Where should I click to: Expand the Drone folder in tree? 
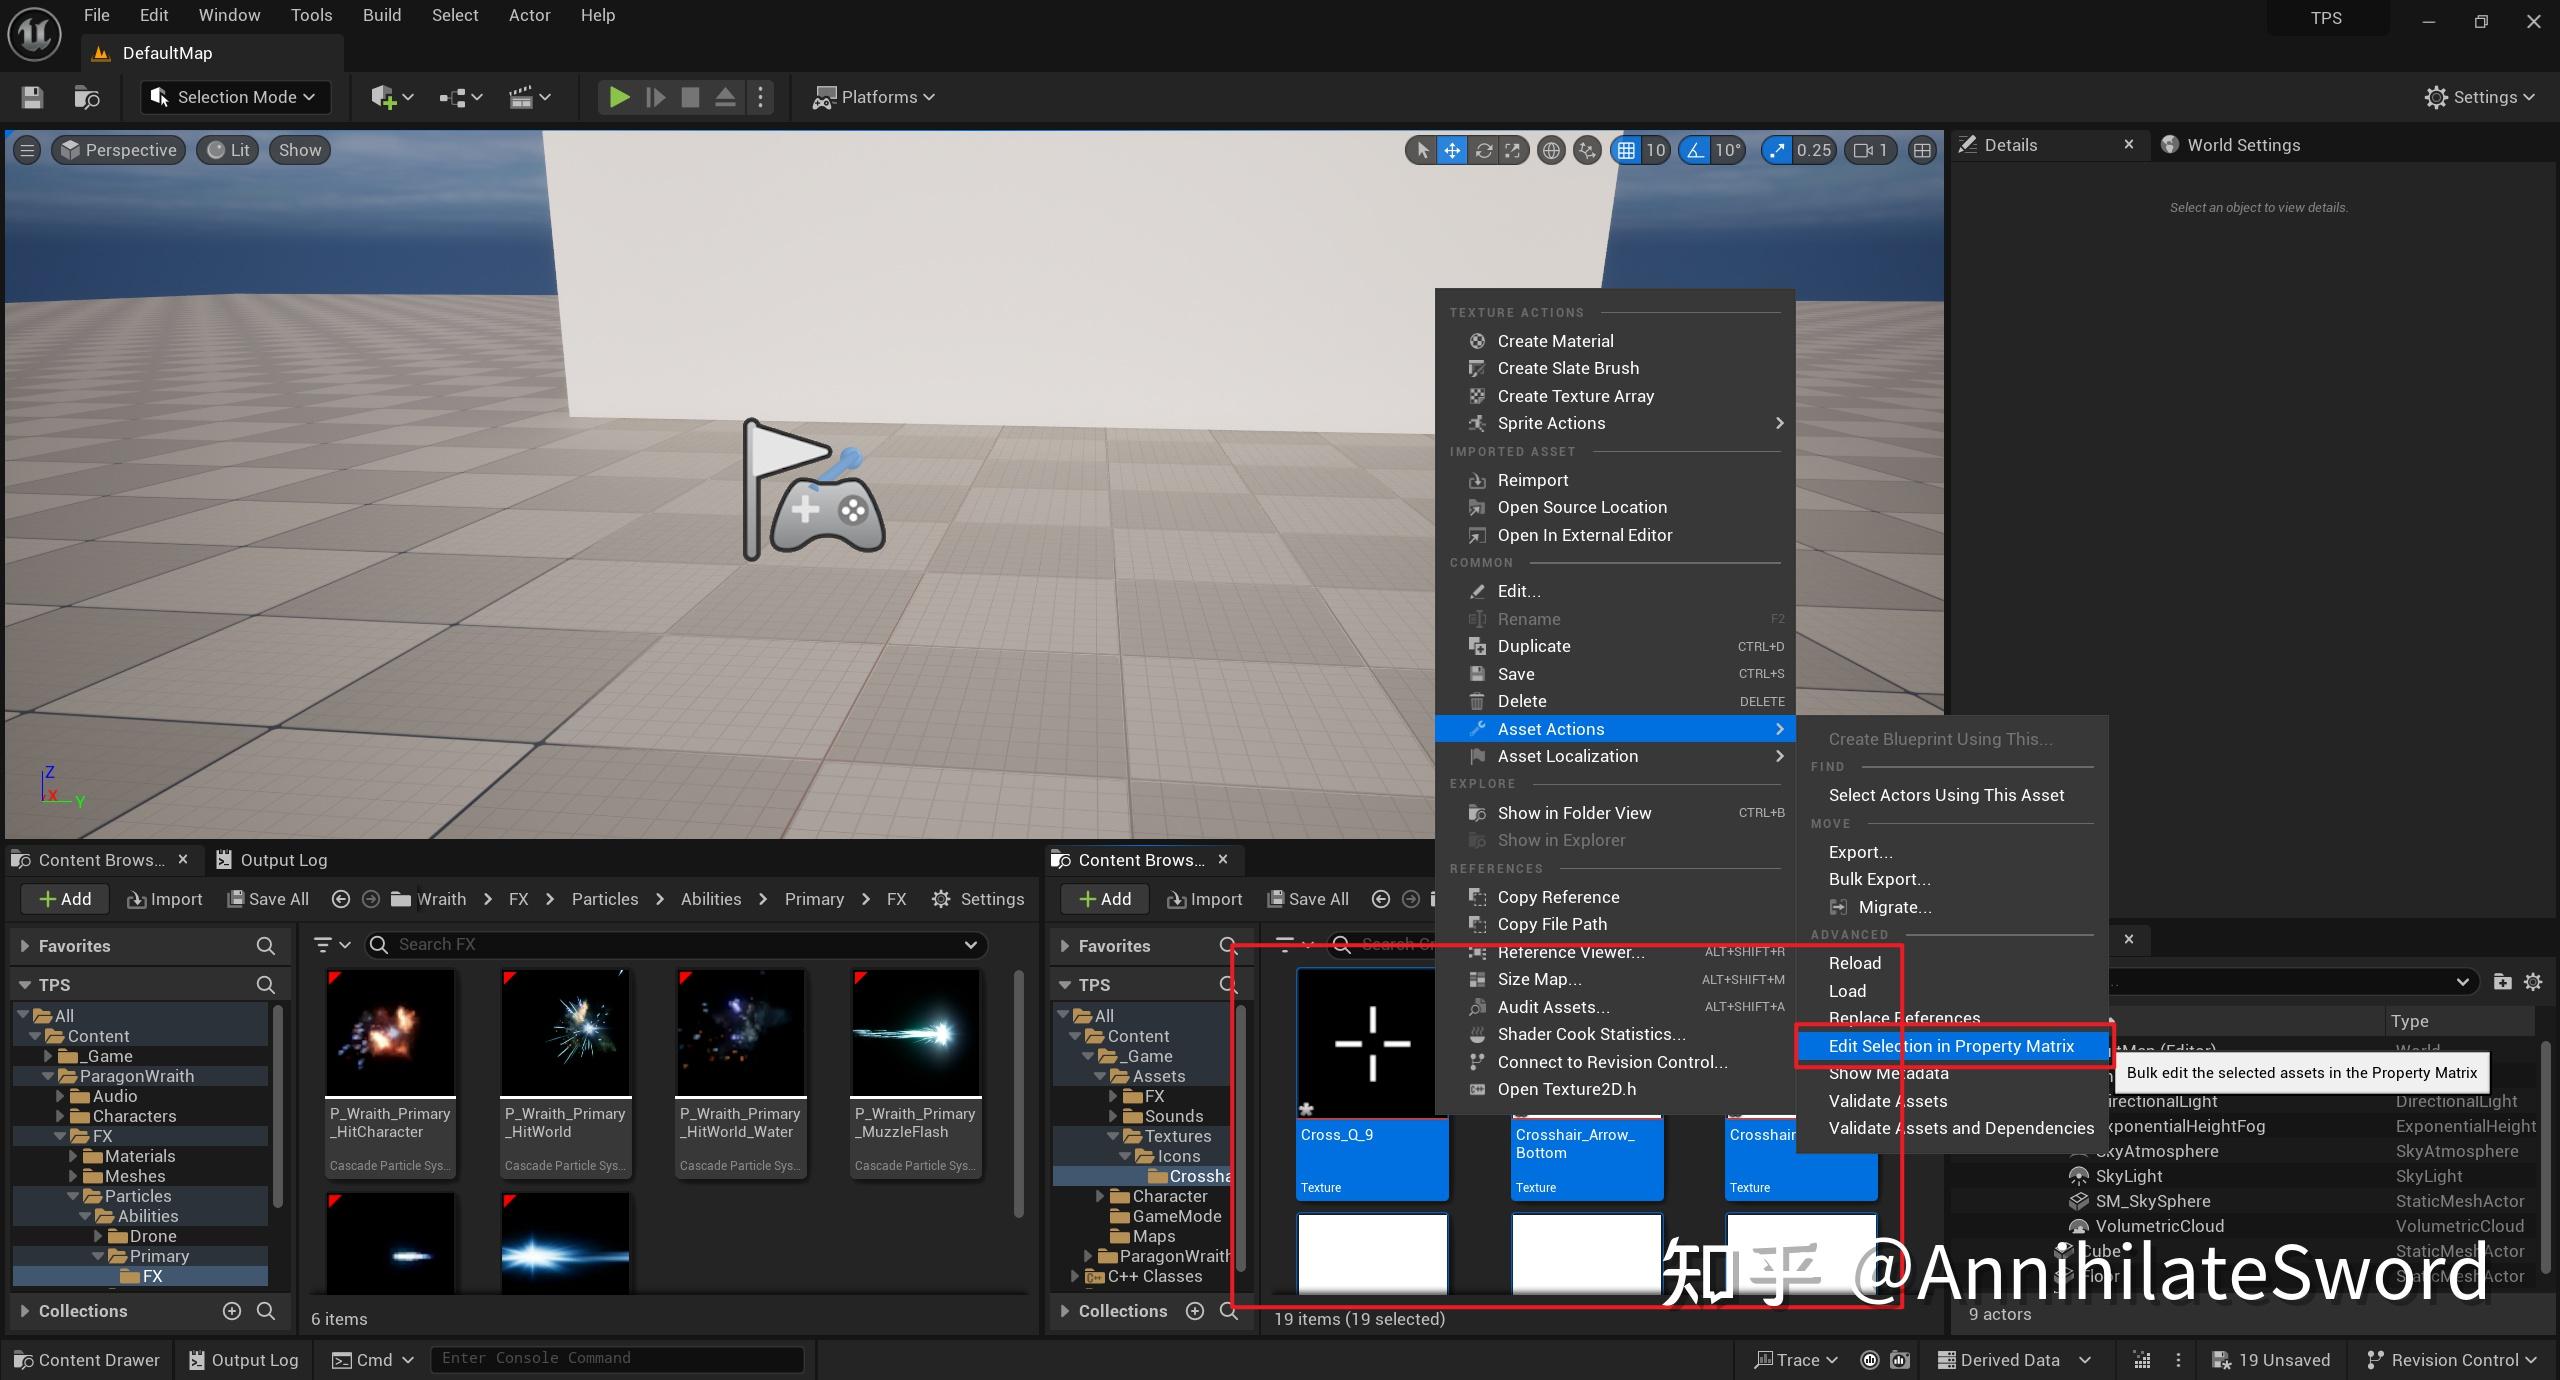[x=98, y=1236]
